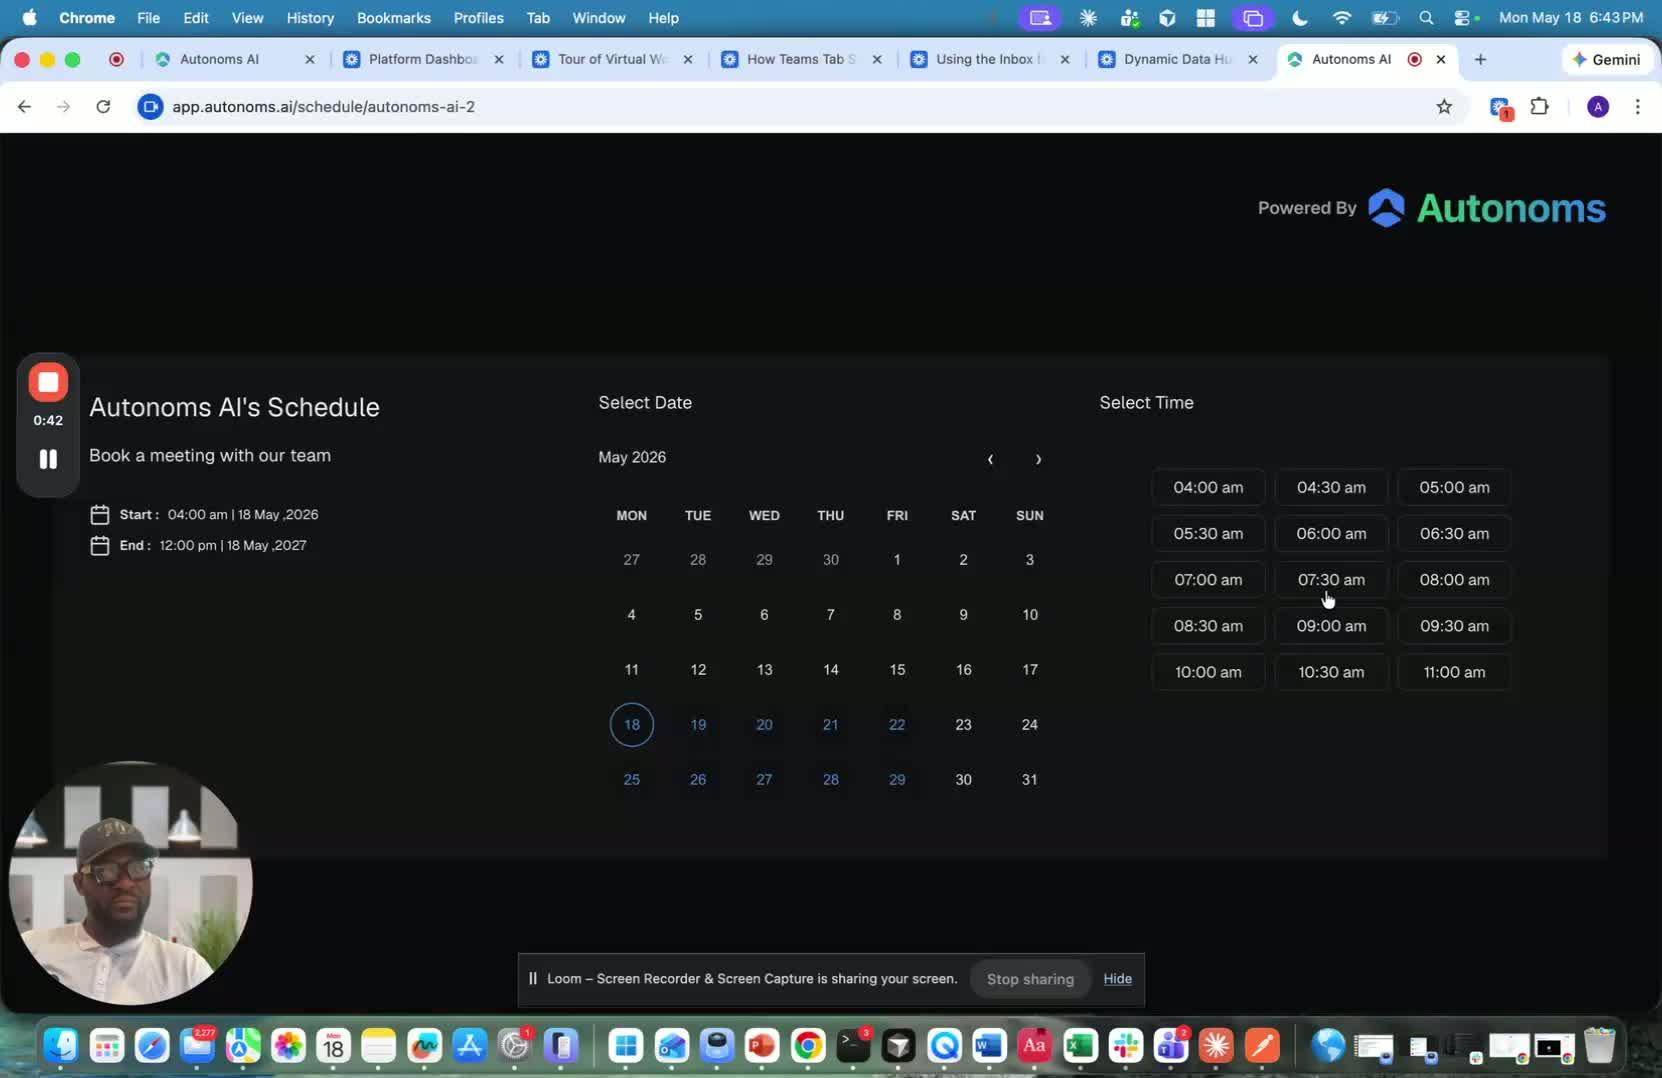1662x1078 pixels.
Task: Open the Apple menu
Action: [29, 18]
